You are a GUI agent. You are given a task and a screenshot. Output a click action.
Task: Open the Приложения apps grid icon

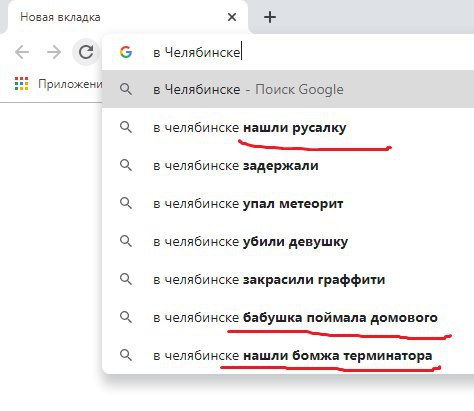(x=21, y=83)
